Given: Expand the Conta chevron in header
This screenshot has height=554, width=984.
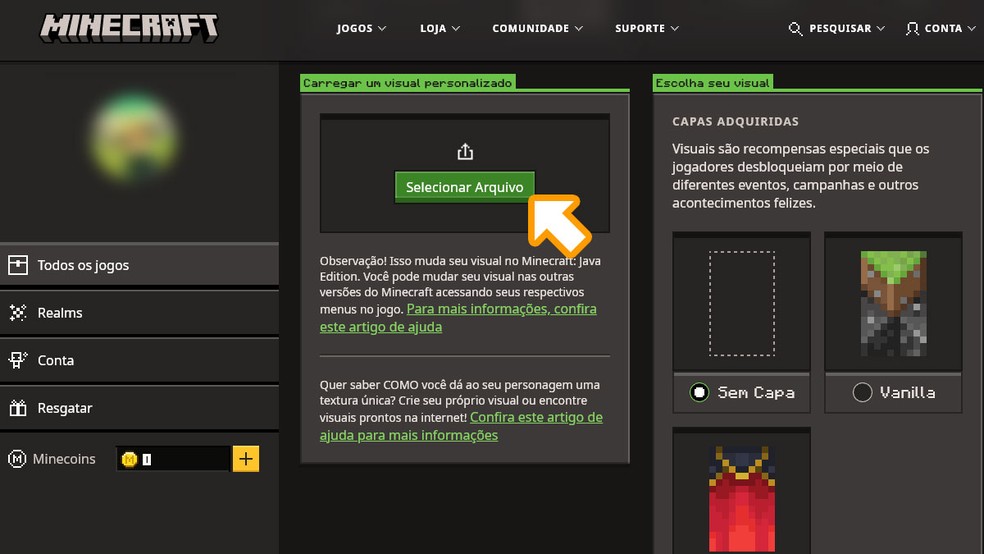Looking at the screenshot, I should coord(971,29).
